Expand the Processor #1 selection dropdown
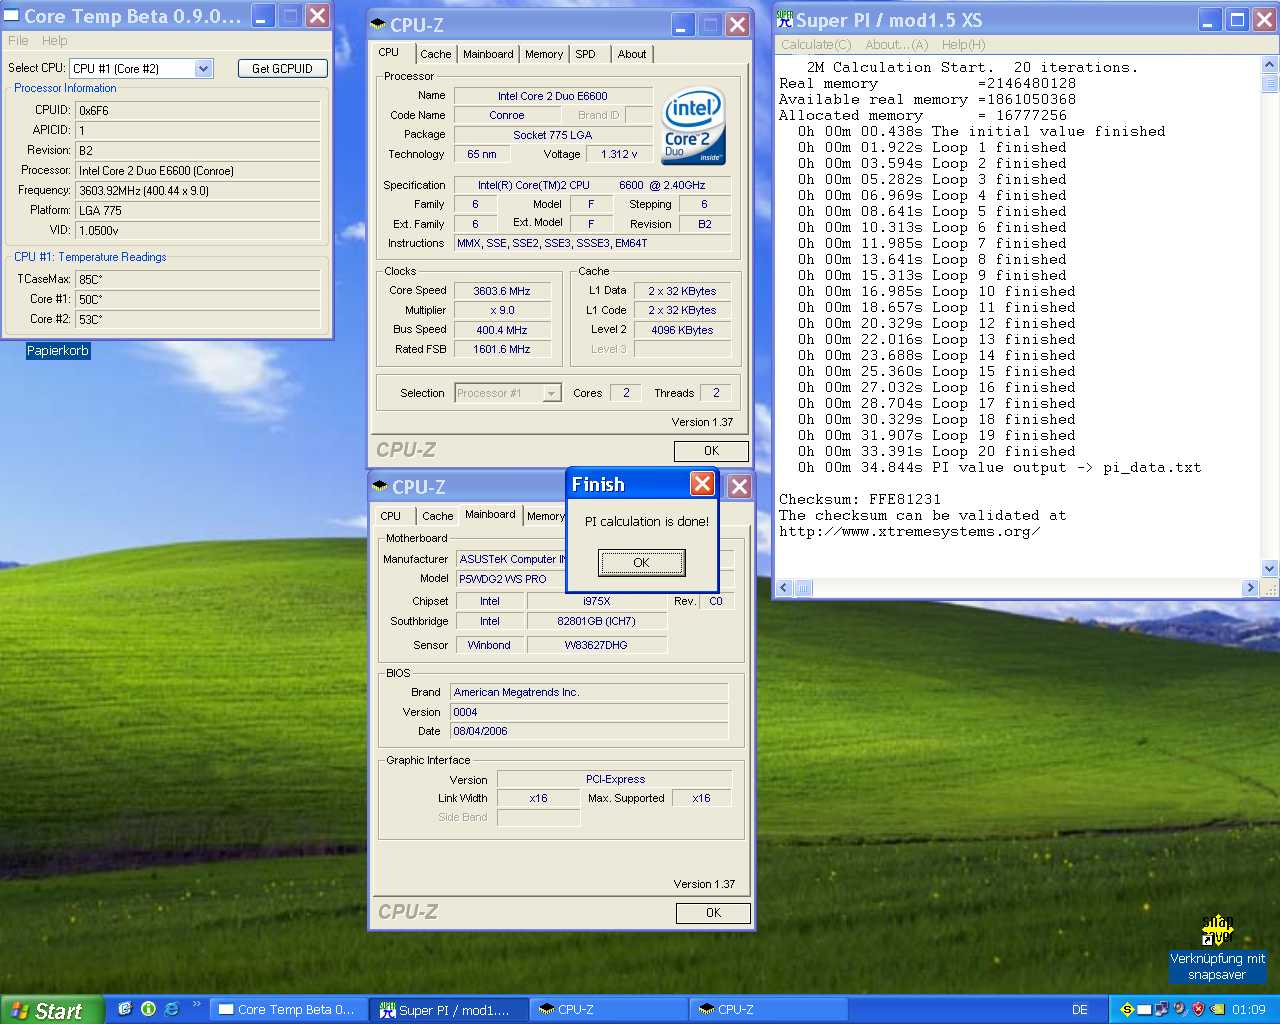Image resolution: width=1280 pixels, height=1024 pixels. pyautogui.click(x=551, y=393)
